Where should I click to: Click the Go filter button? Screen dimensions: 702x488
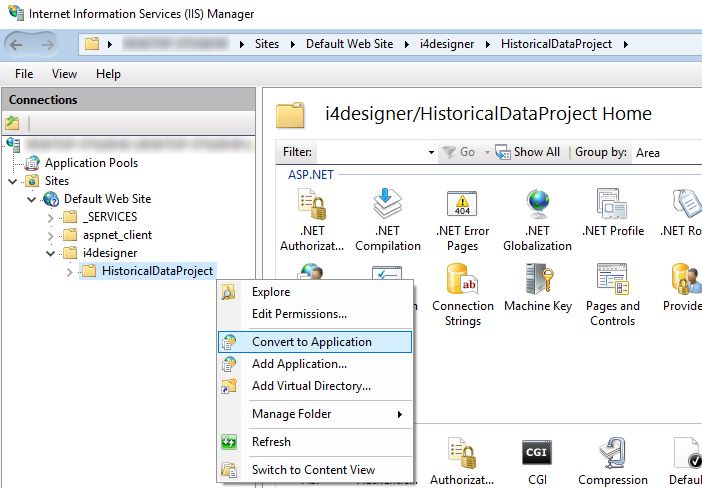coord(458,152)
